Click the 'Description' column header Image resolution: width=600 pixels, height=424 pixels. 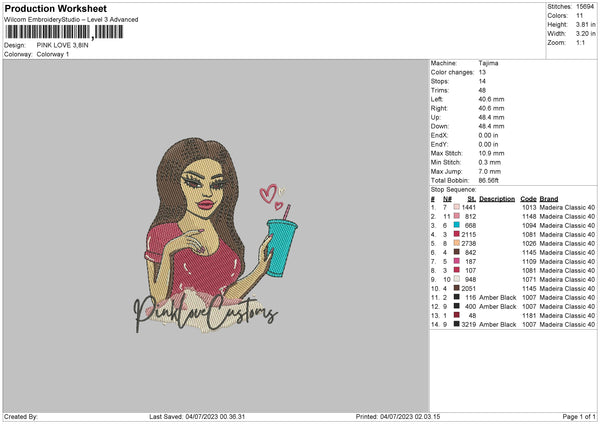(x=497, y=199)
